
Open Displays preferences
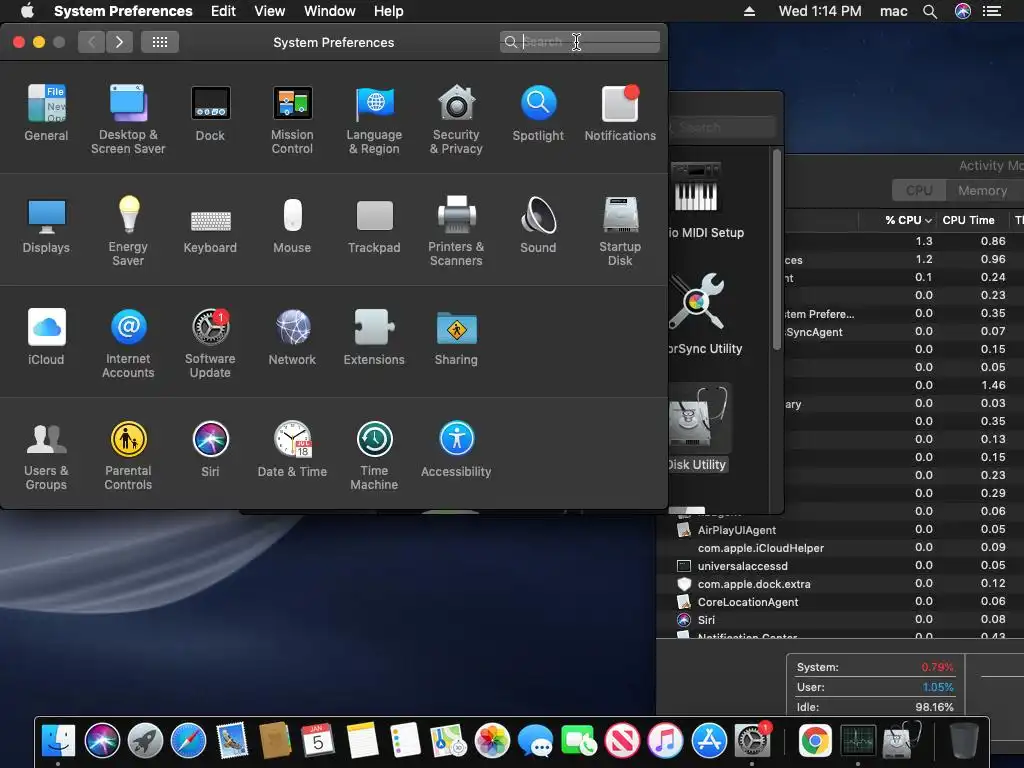tap(46, 225)
